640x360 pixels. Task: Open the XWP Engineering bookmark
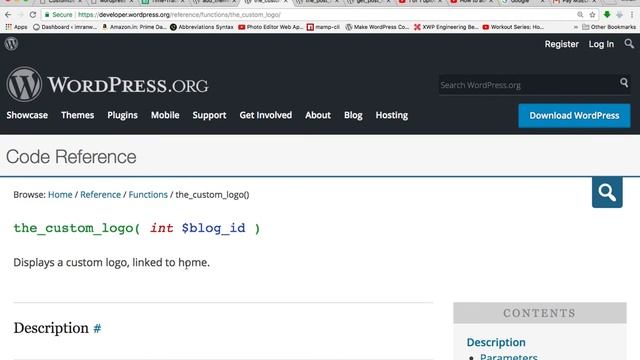(446, 27)
